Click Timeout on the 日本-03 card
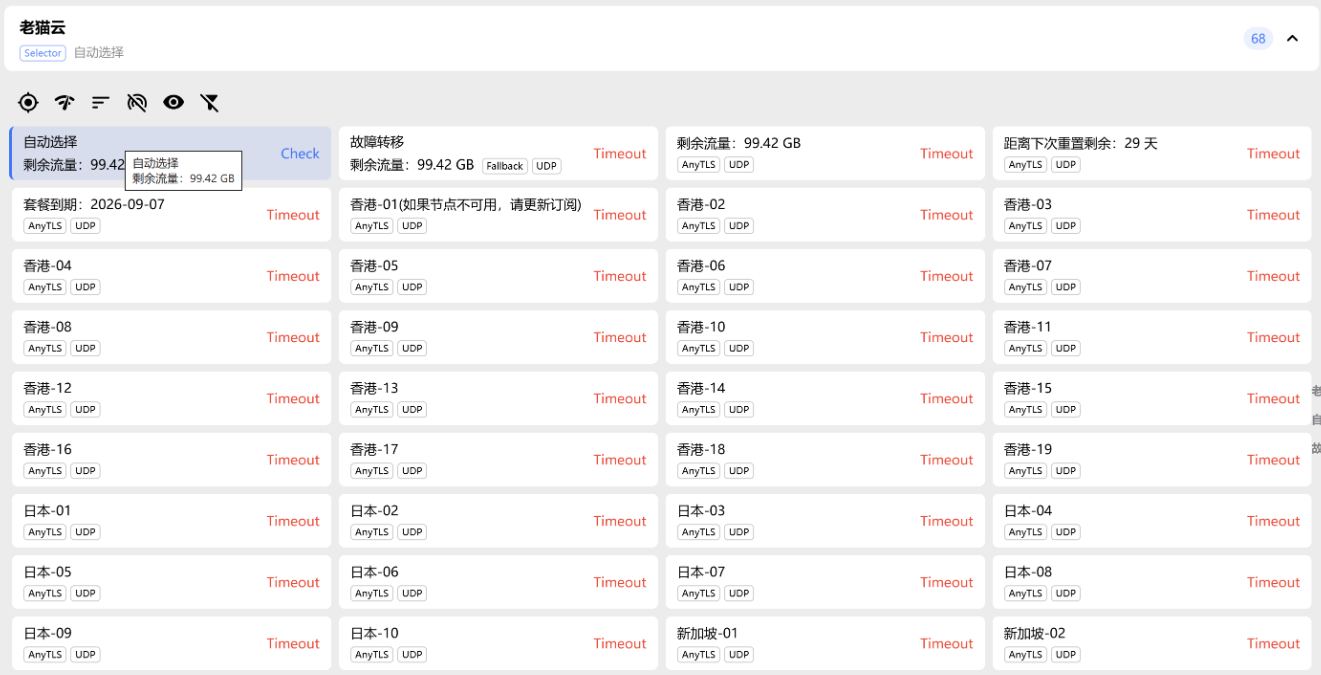The width and height of the screenshot is (1321, 675). click(946, 521)
